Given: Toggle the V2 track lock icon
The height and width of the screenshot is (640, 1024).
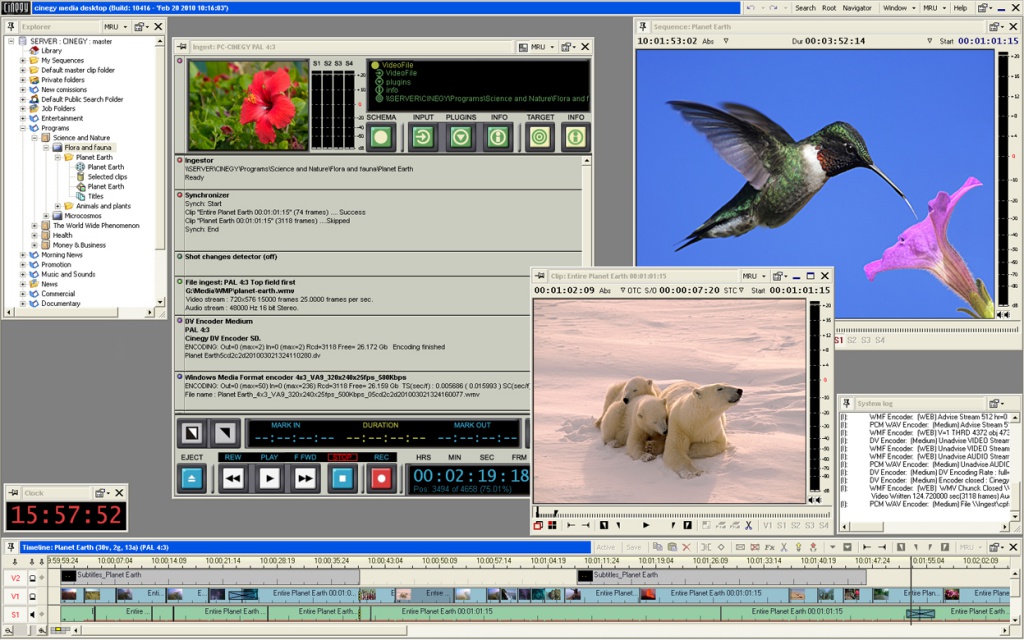Looking at the screenshot, I should tap(32, 578).
